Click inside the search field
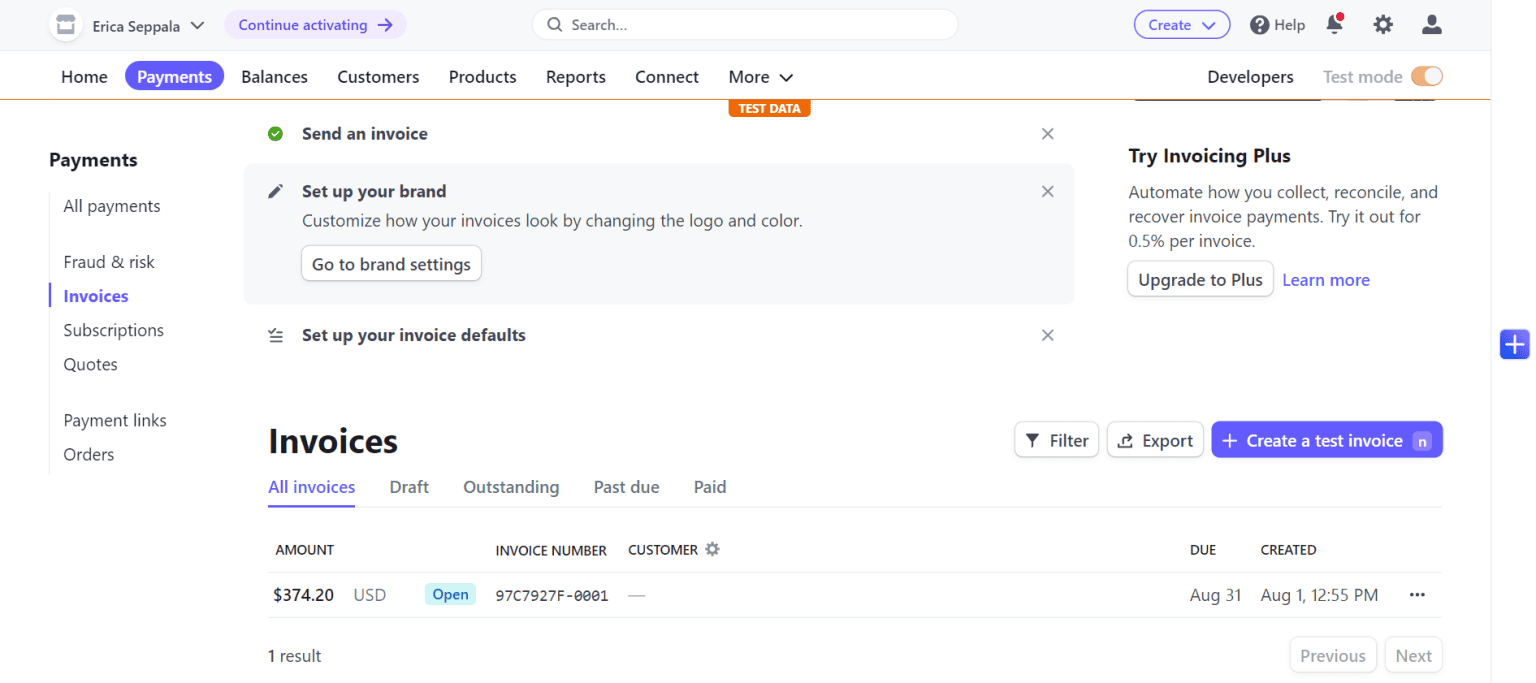The width and height of the screenshot is (1536, 683). (x=745, y=23)
